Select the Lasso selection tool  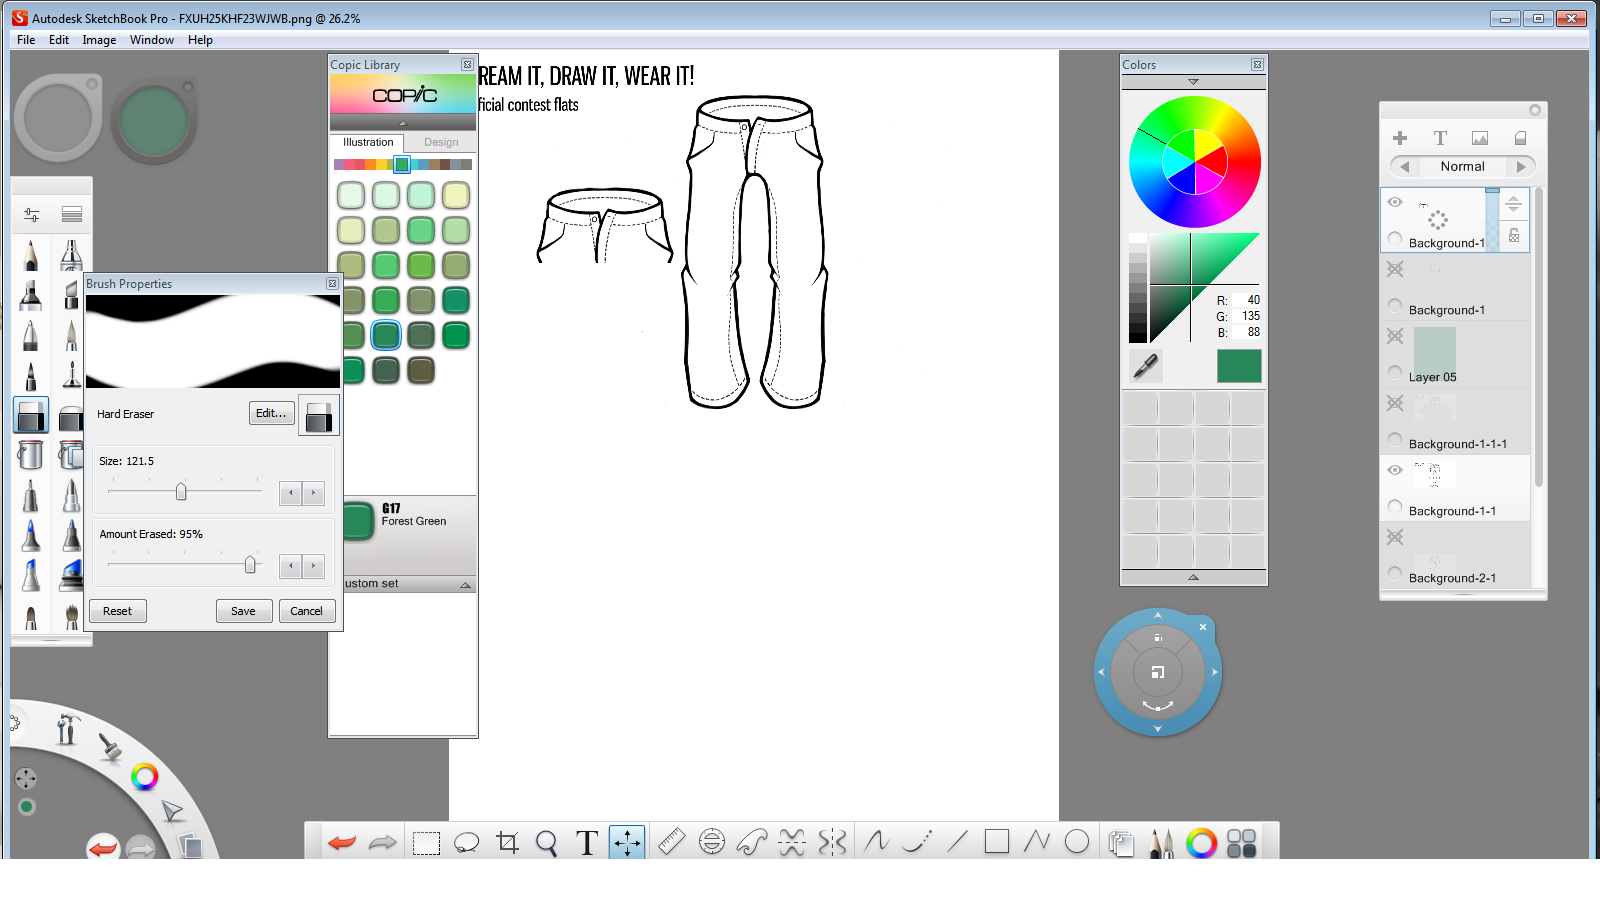pyautogui.click(x=467, y=843)
